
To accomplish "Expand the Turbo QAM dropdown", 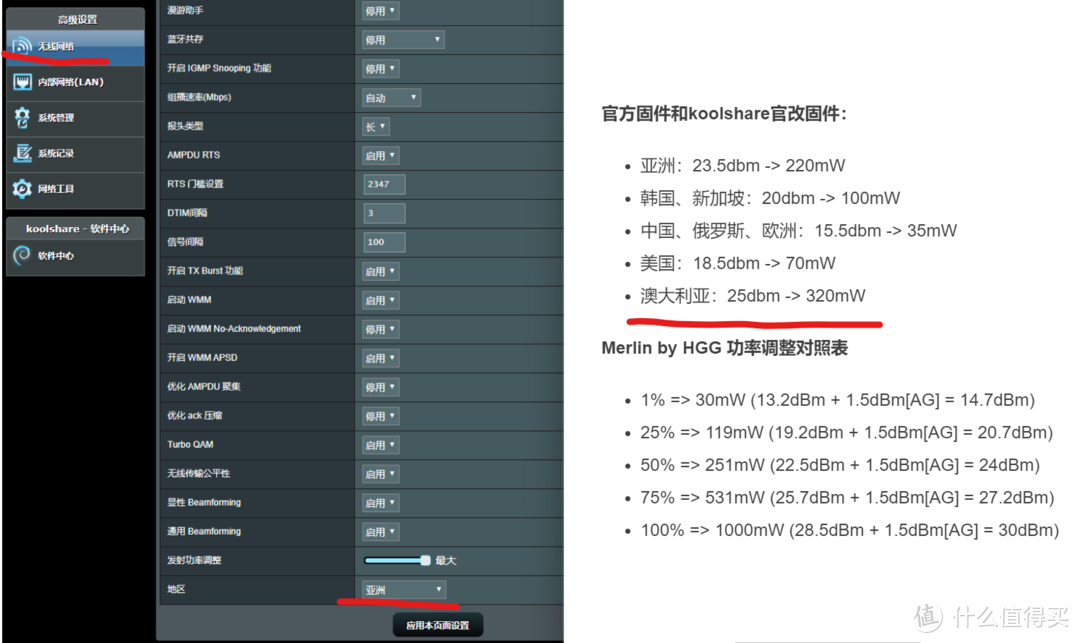I will click(381, 445).
